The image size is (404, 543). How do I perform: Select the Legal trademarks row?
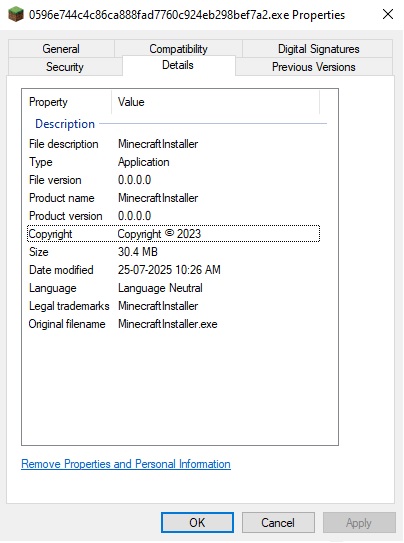tap(174, 306)
